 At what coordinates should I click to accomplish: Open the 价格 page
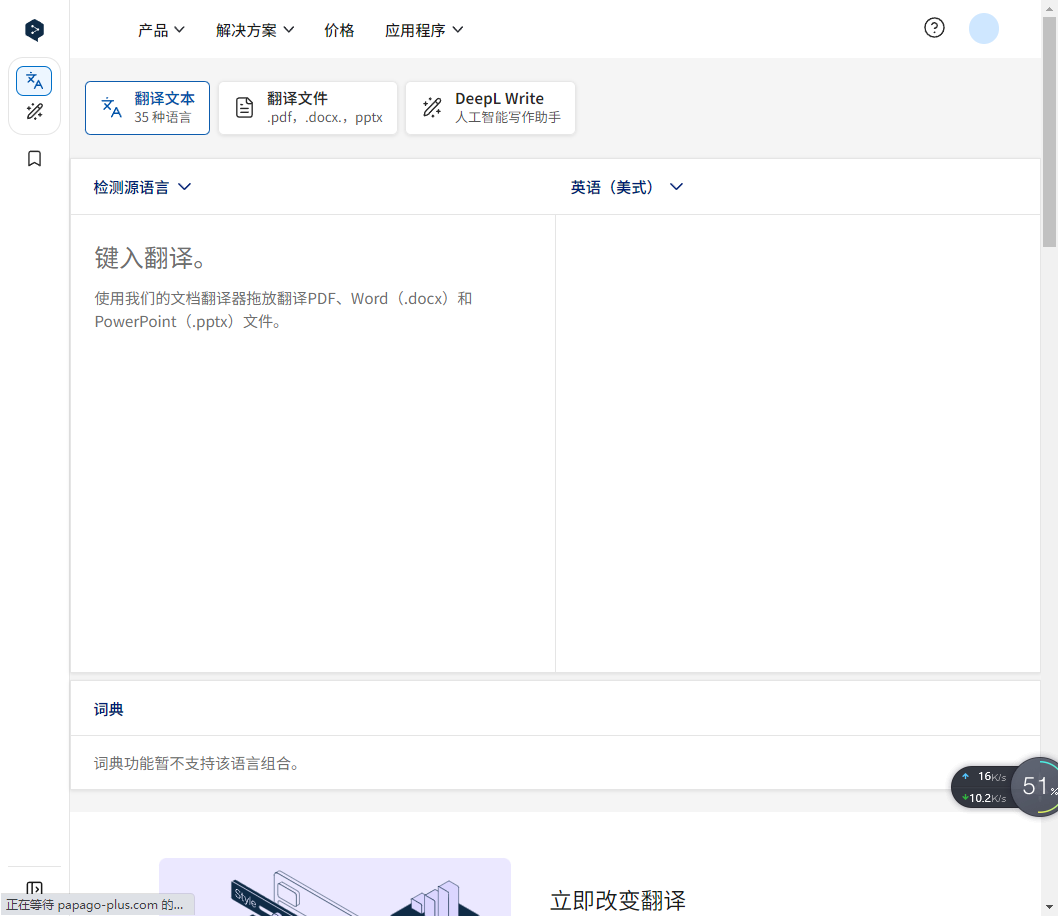point(339,30)
